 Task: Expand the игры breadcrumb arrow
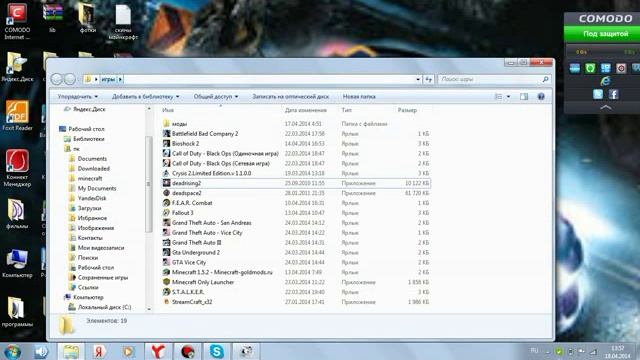(x=120, y=79)
